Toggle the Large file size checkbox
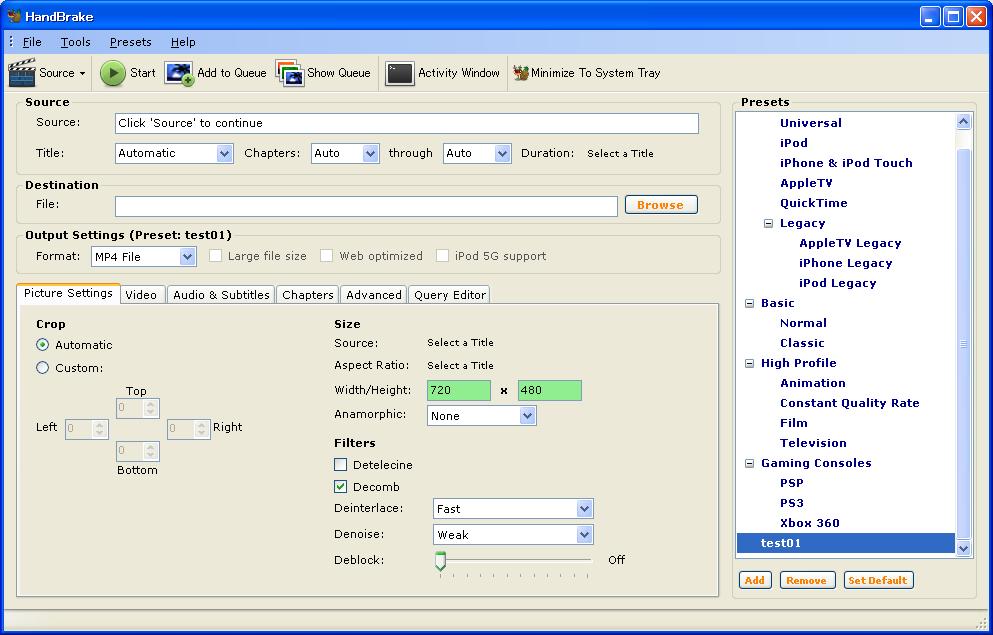This screenshot has width=993, height=635. (x=215, y=256)
